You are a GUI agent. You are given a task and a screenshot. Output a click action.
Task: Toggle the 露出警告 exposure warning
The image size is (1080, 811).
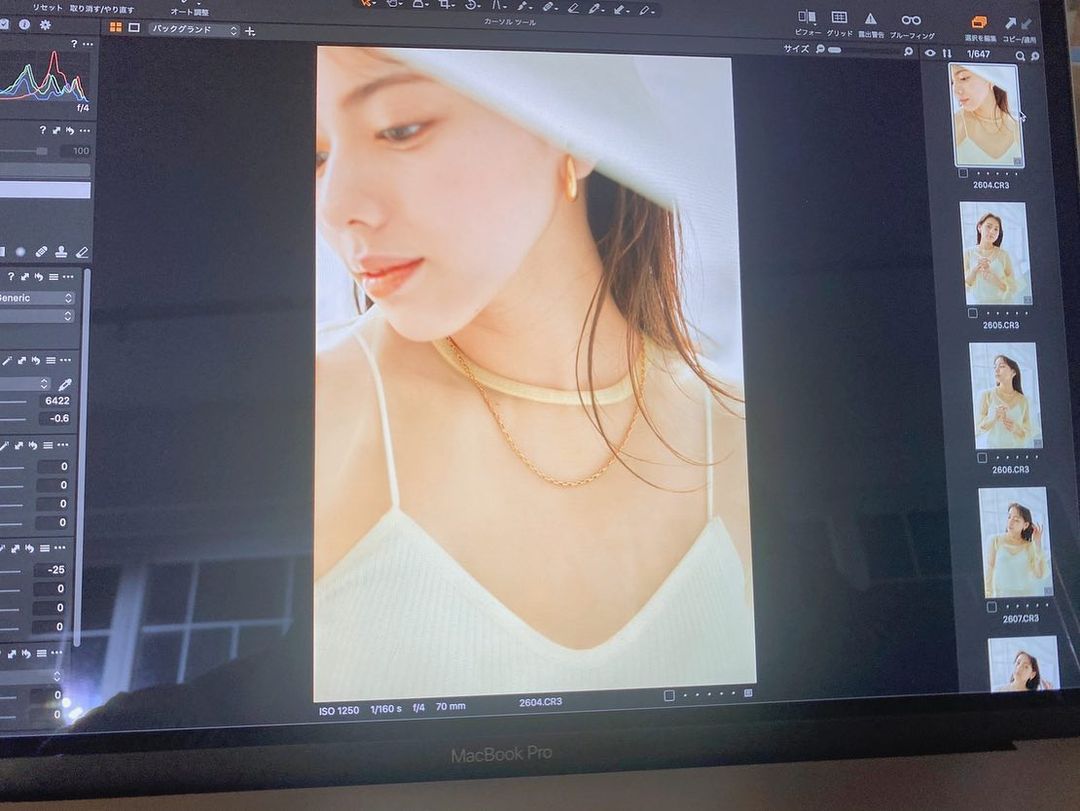[x=871, y=25]
